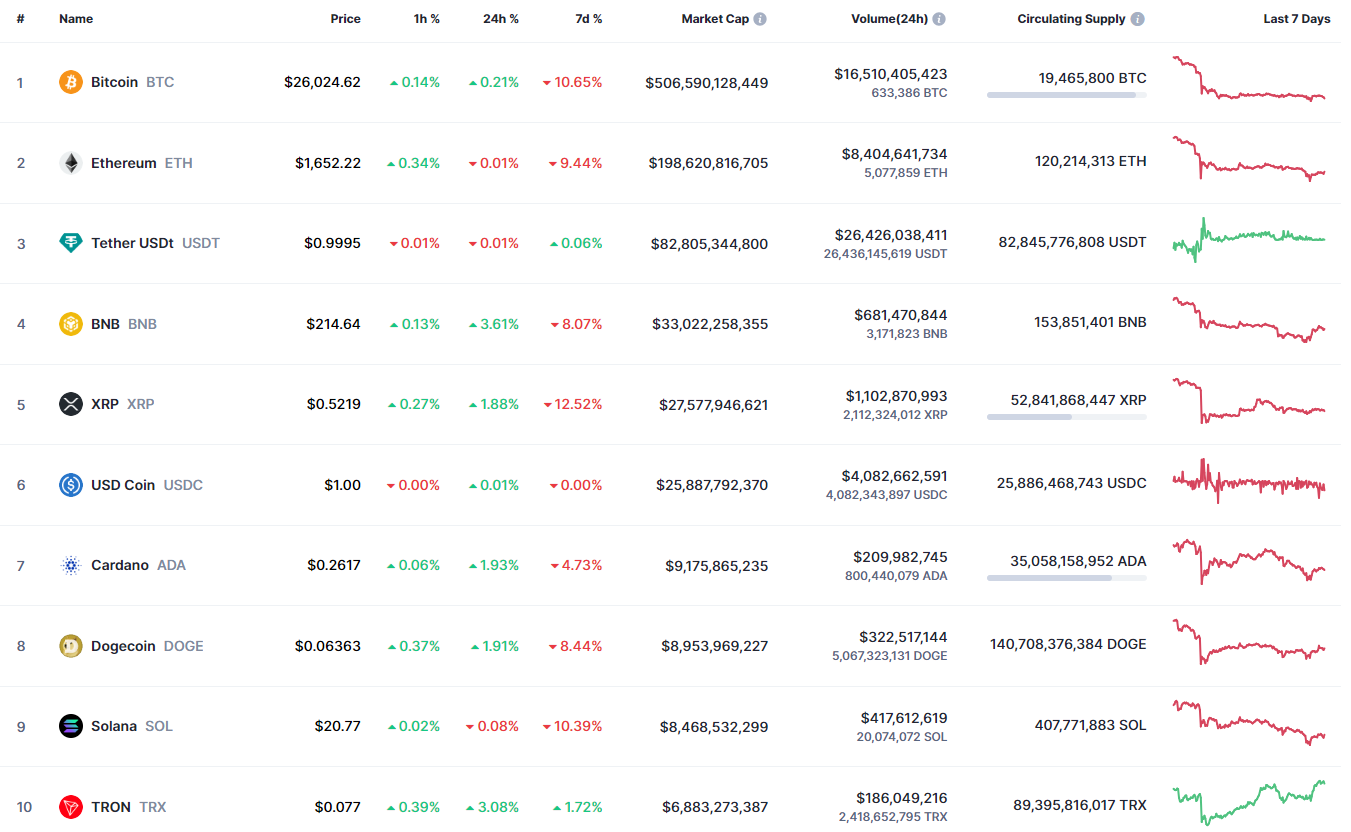Sort the table by Price column
1351x832 pixels.
click(x=345, y=18)
